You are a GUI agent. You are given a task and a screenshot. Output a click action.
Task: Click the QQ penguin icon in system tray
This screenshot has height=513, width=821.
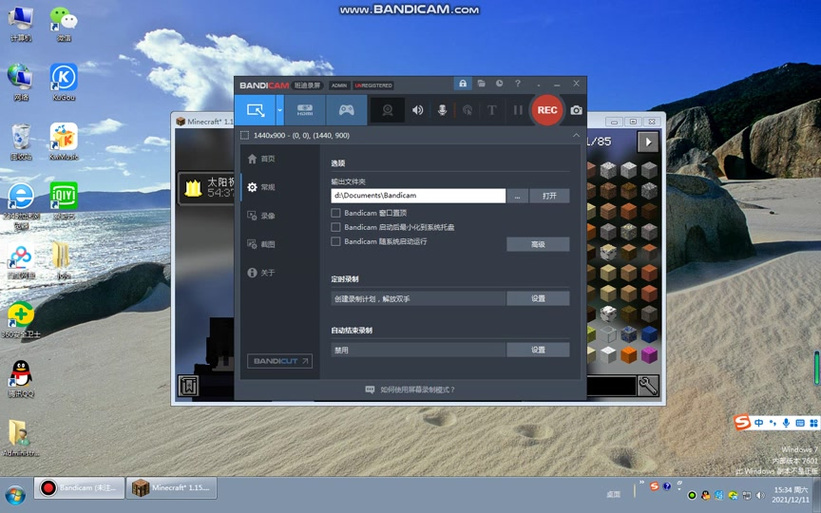(705, 495)
